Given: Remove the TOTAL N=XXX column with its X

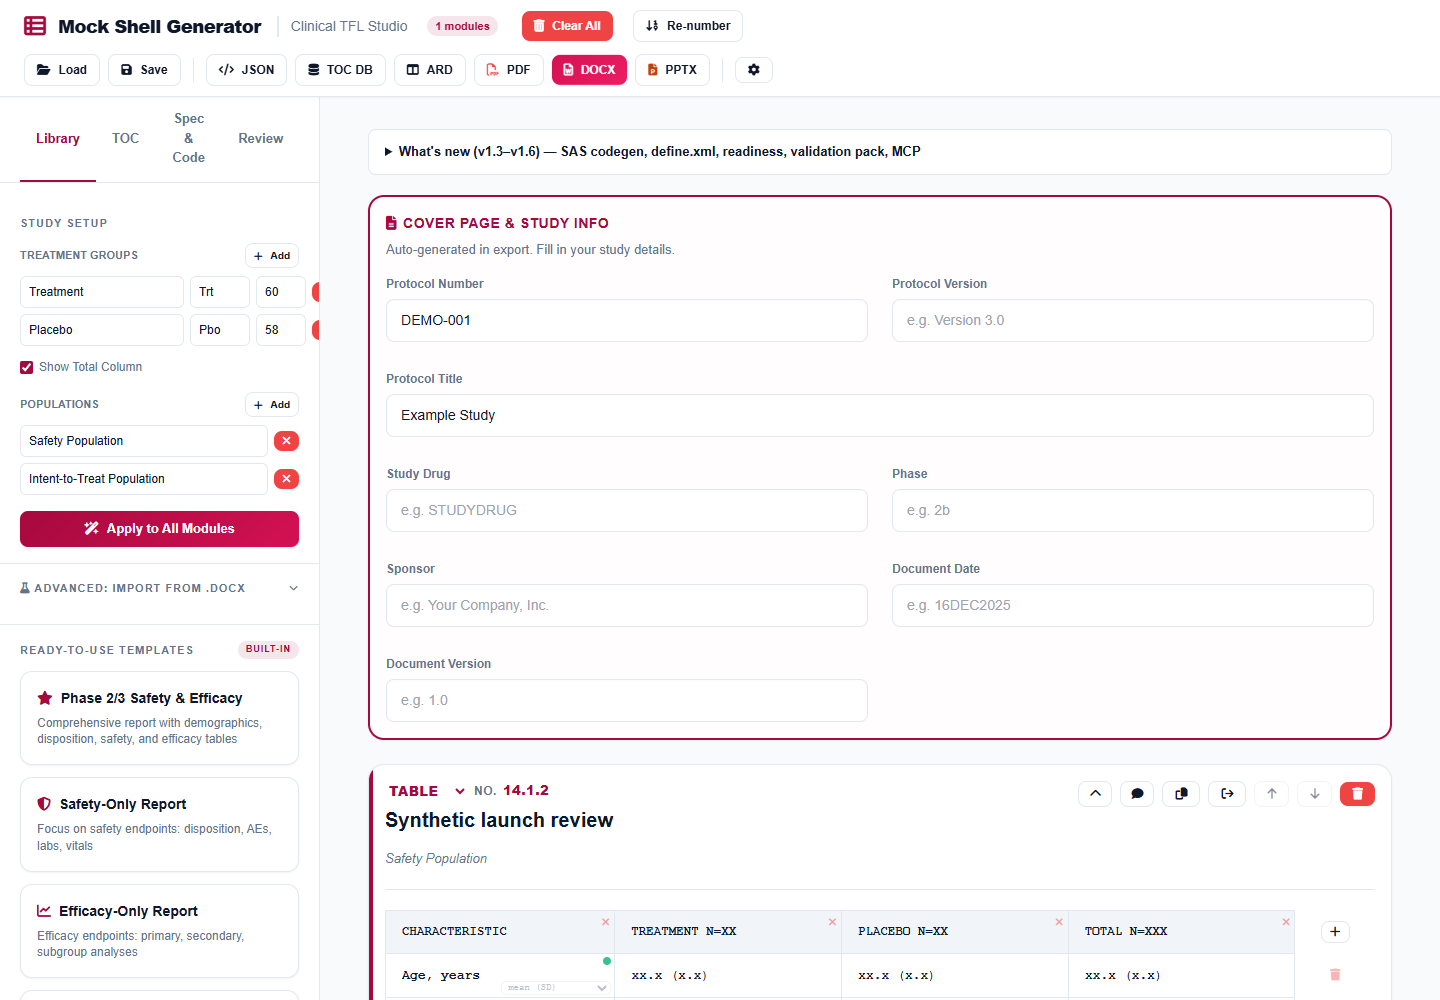Looking at the screenshot, I should coord(1286,922).
